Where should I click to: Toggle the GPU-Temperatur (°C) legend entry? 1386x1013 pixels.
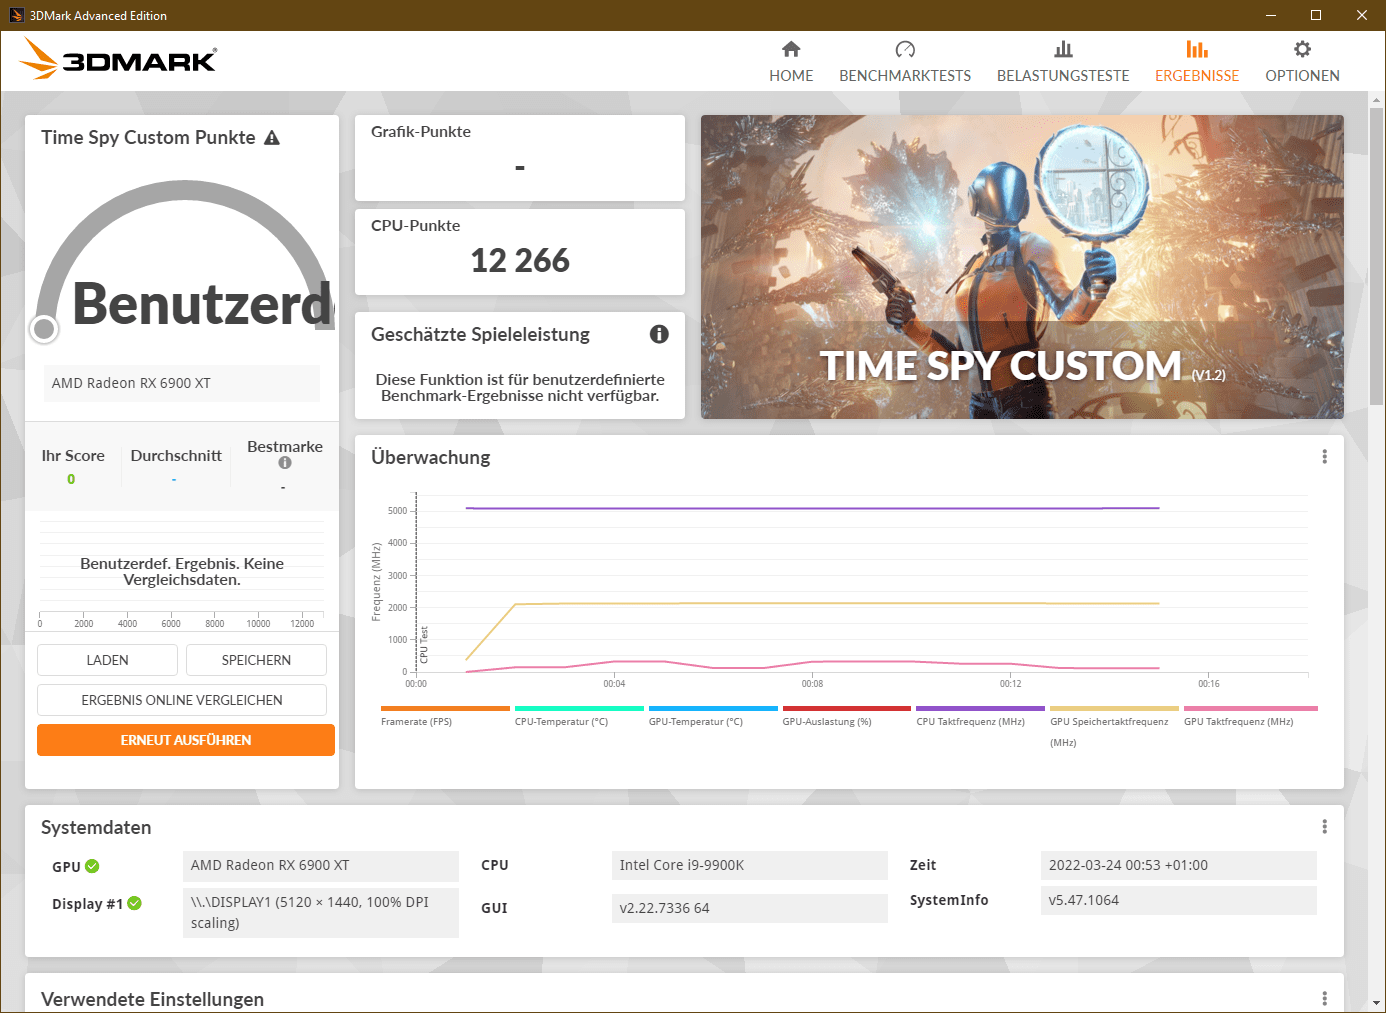tap(713, 716)
